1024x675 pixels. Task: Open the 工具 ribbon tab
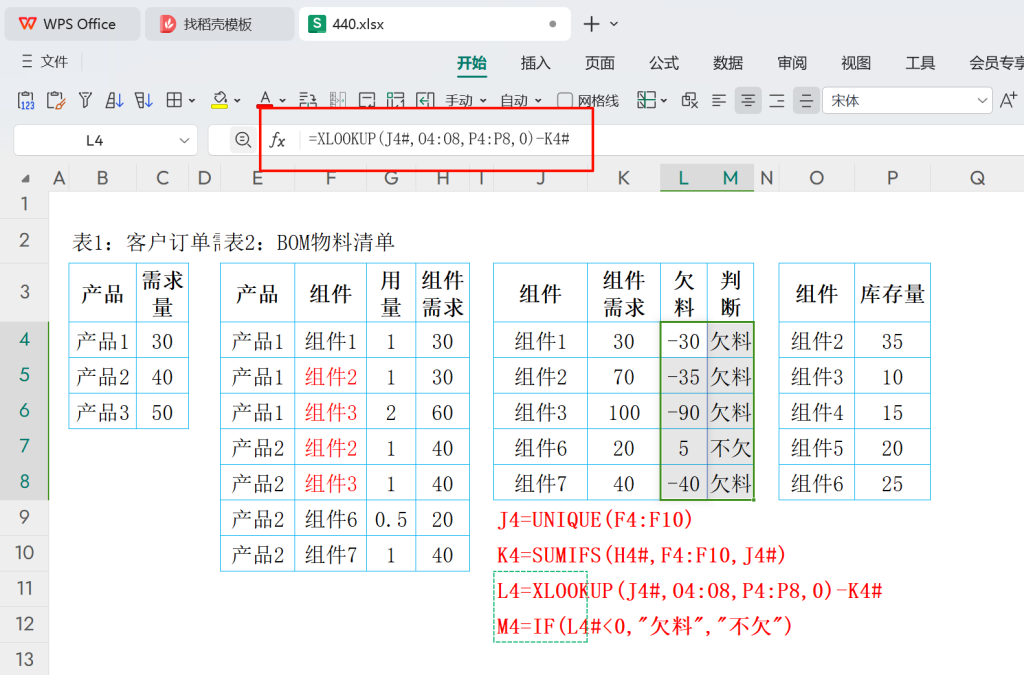pos(920,63)
